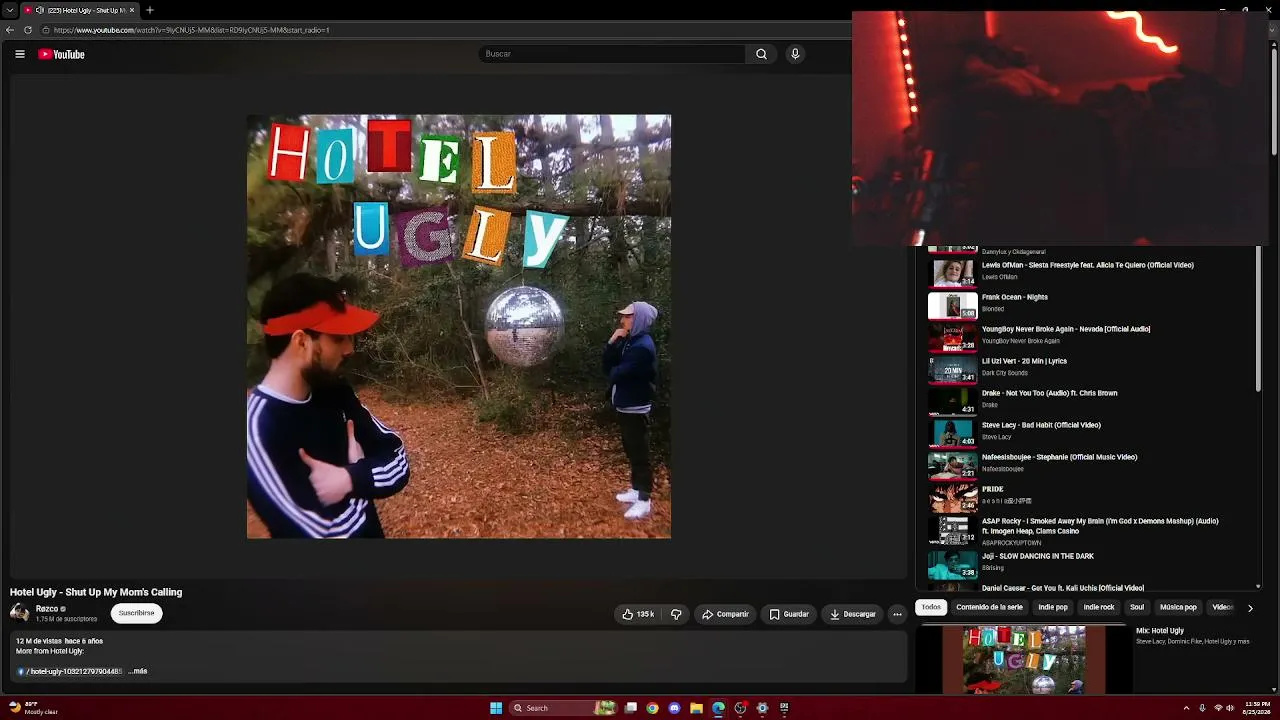Select the youtube.com address bar URL
Screen dimensions: 1280x720
192,30
